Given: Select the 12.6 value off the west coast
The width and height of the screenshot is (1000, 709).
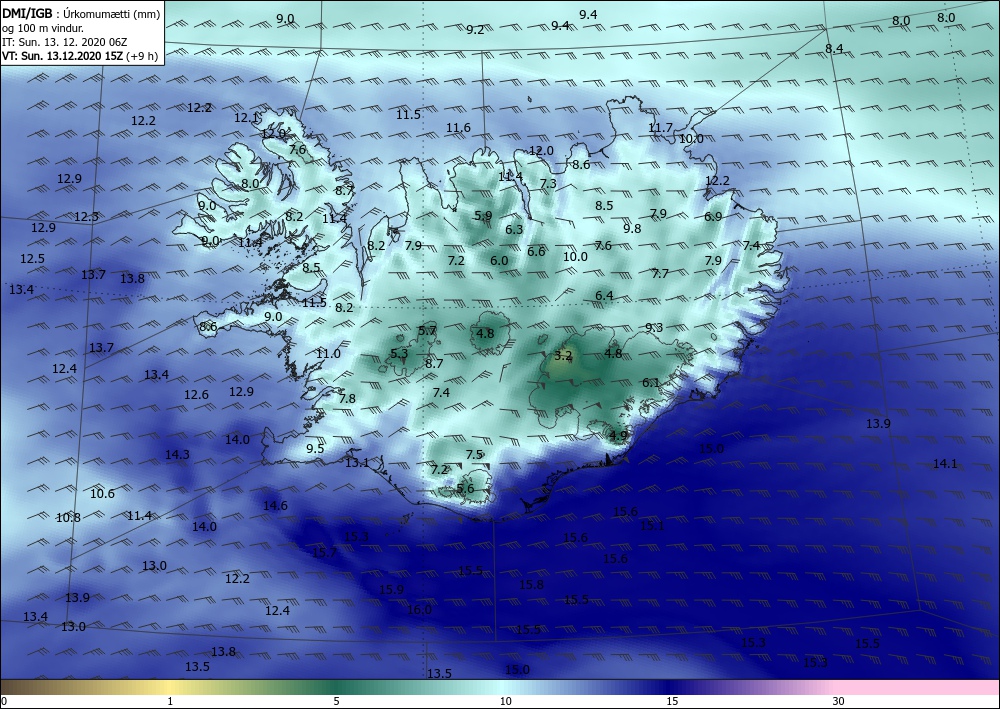Looking at the screenshot, I should click(196, 395).
